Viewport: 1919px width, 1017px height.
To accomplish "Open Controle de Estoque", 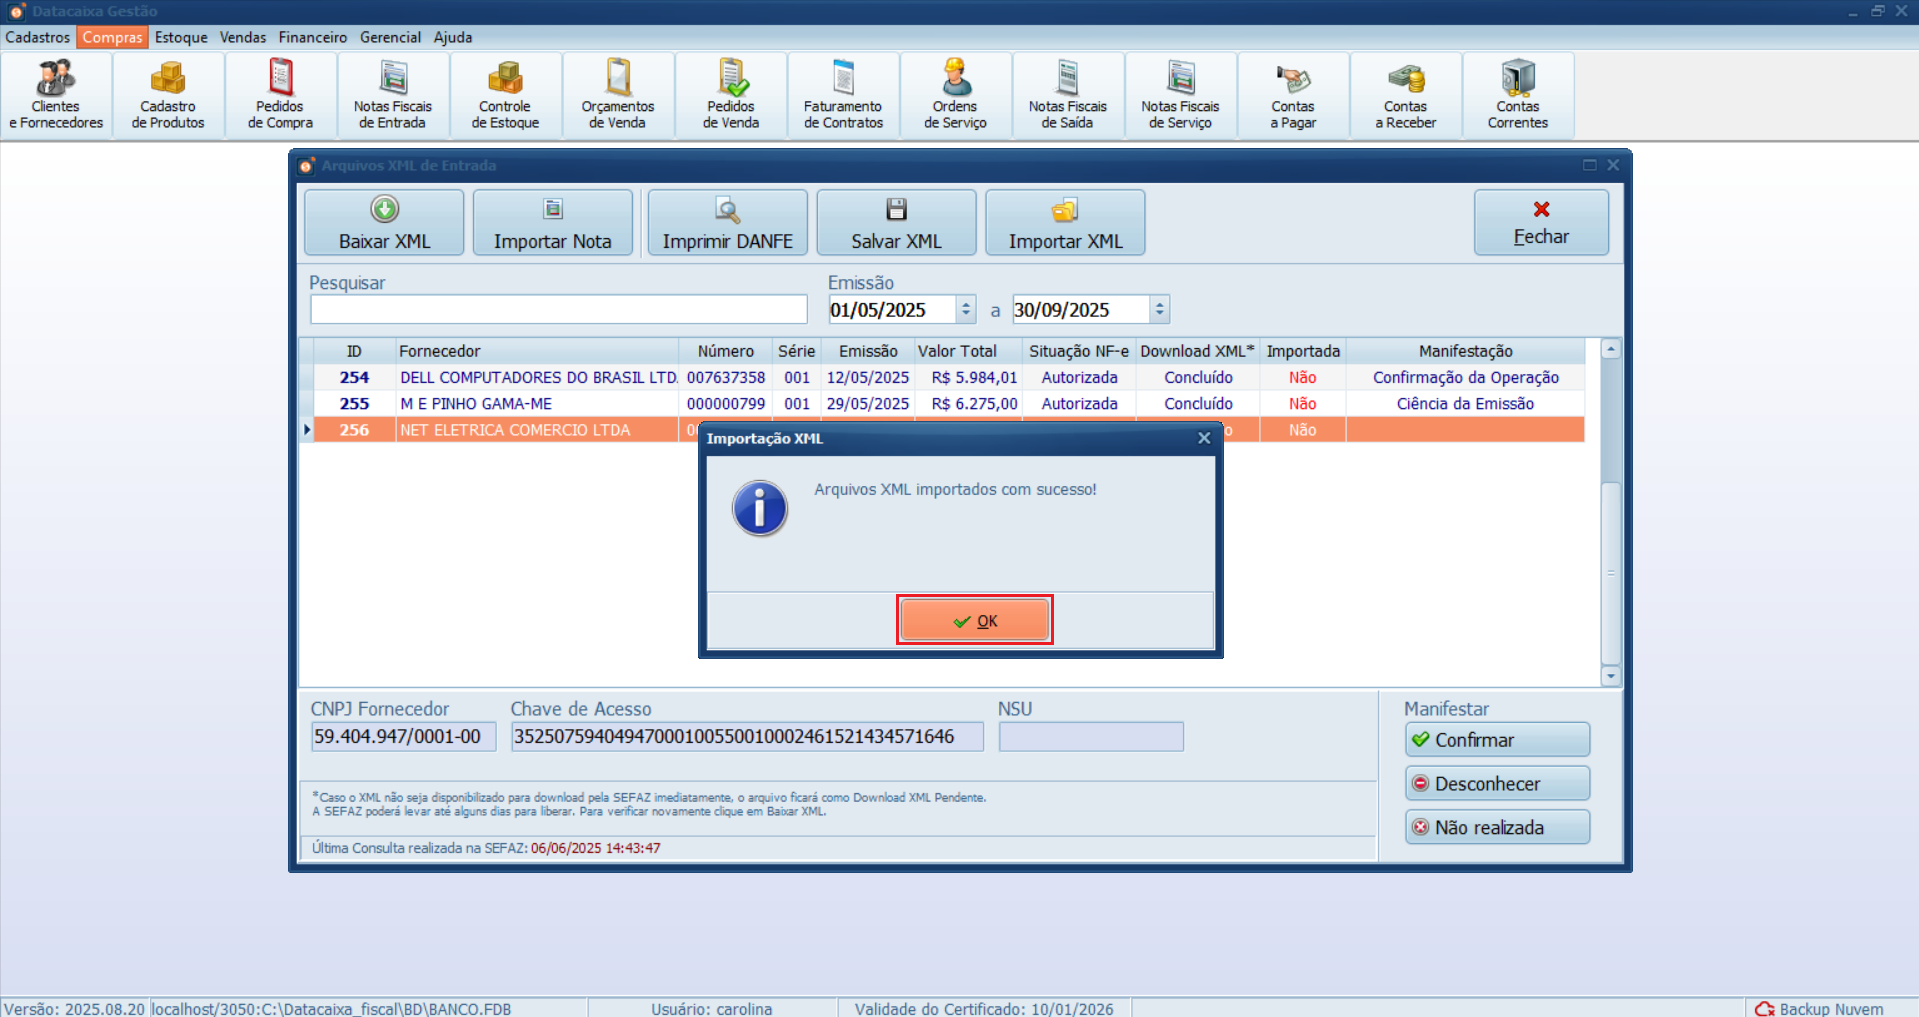I will coord(505,96).
